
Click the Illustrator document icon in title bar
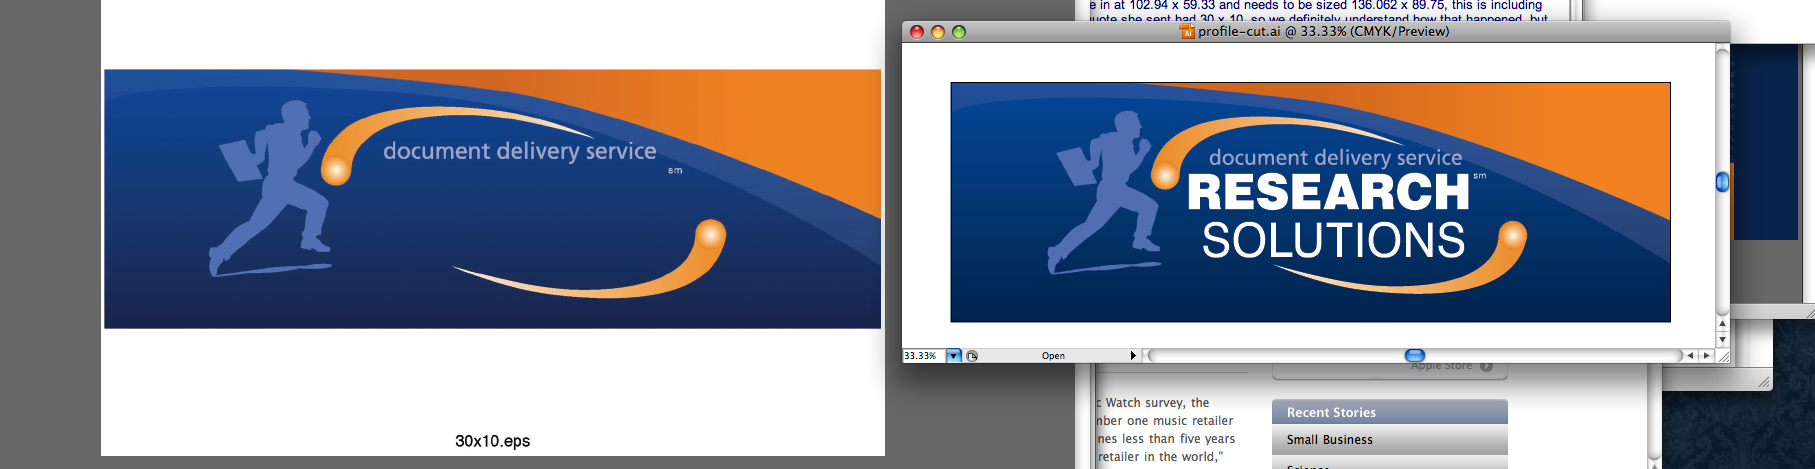click(1188, 32)
